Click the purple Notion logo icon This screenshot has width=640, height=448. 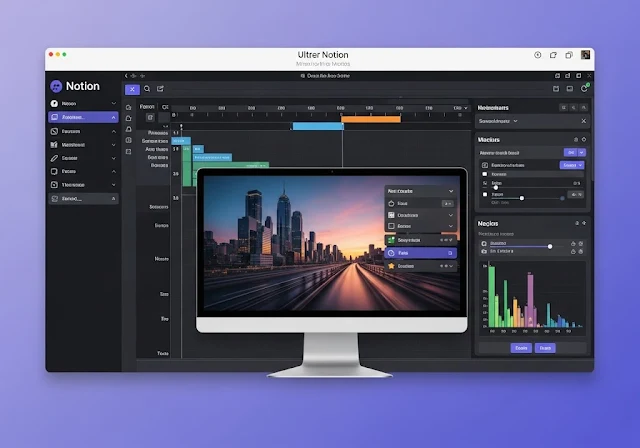coord(56,86)
